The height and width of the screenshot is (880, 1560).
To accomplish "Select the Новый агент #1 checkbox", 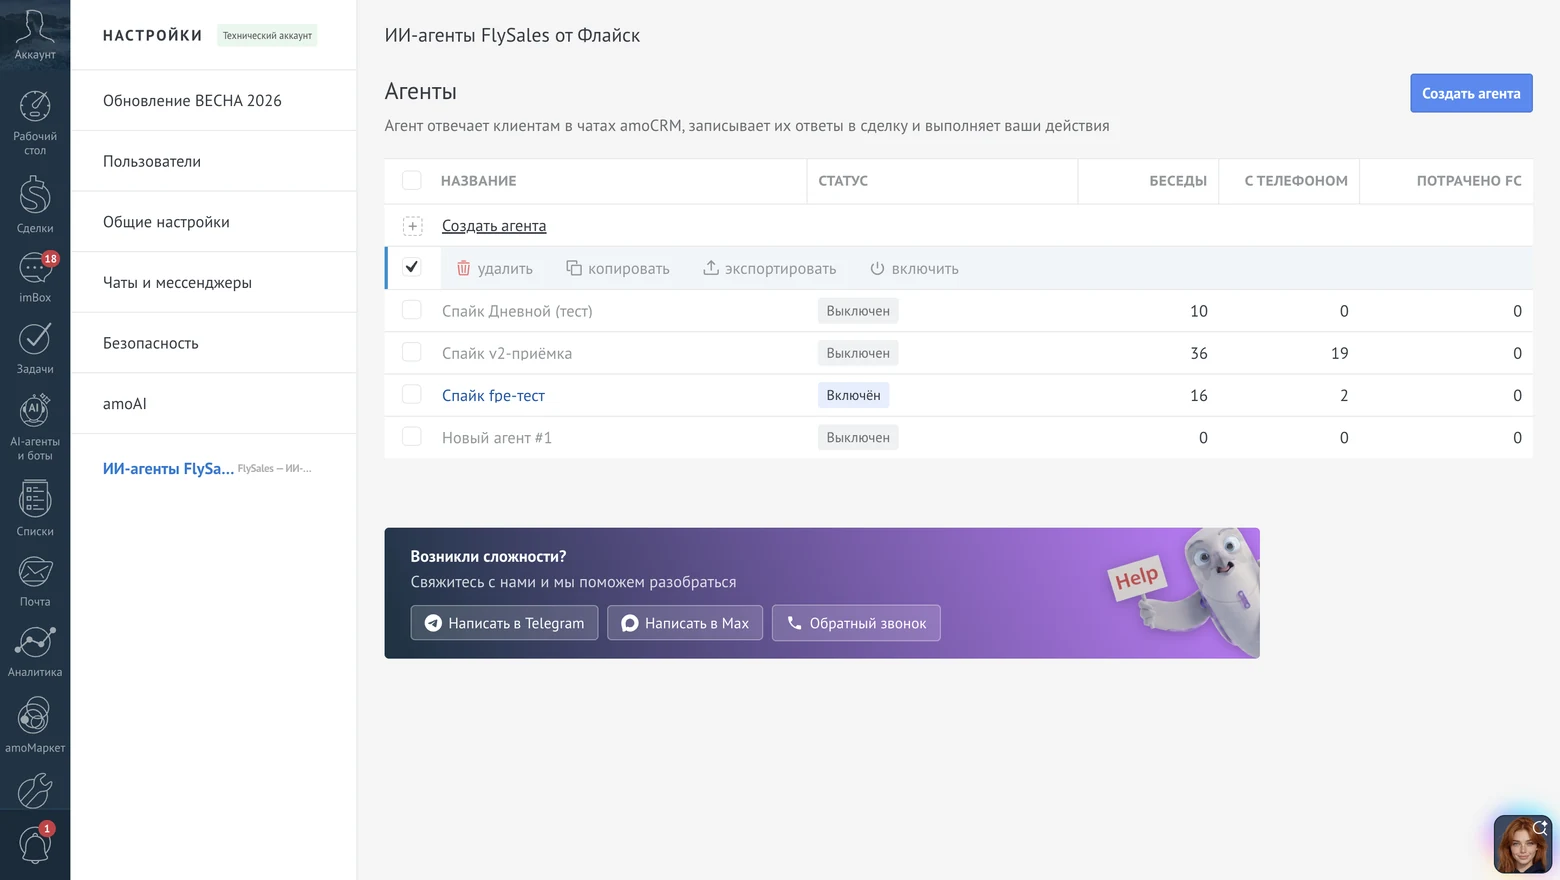I will point(412,436).
